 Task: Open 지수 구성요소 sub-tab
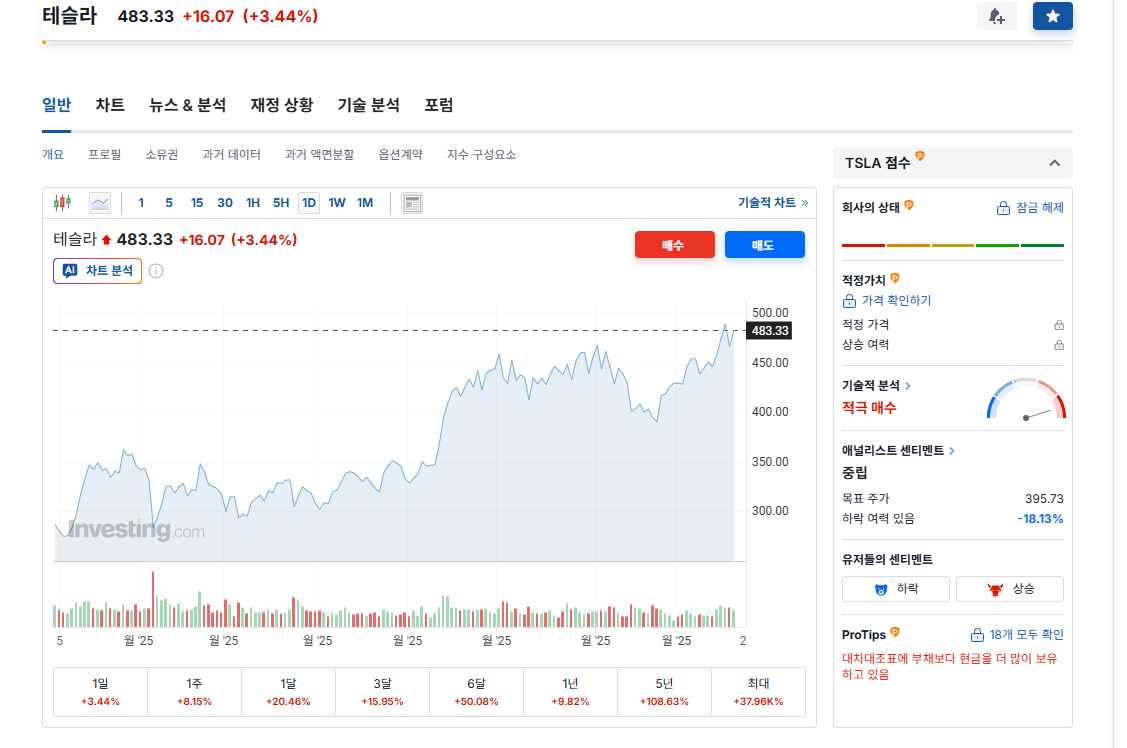[482, 154]
